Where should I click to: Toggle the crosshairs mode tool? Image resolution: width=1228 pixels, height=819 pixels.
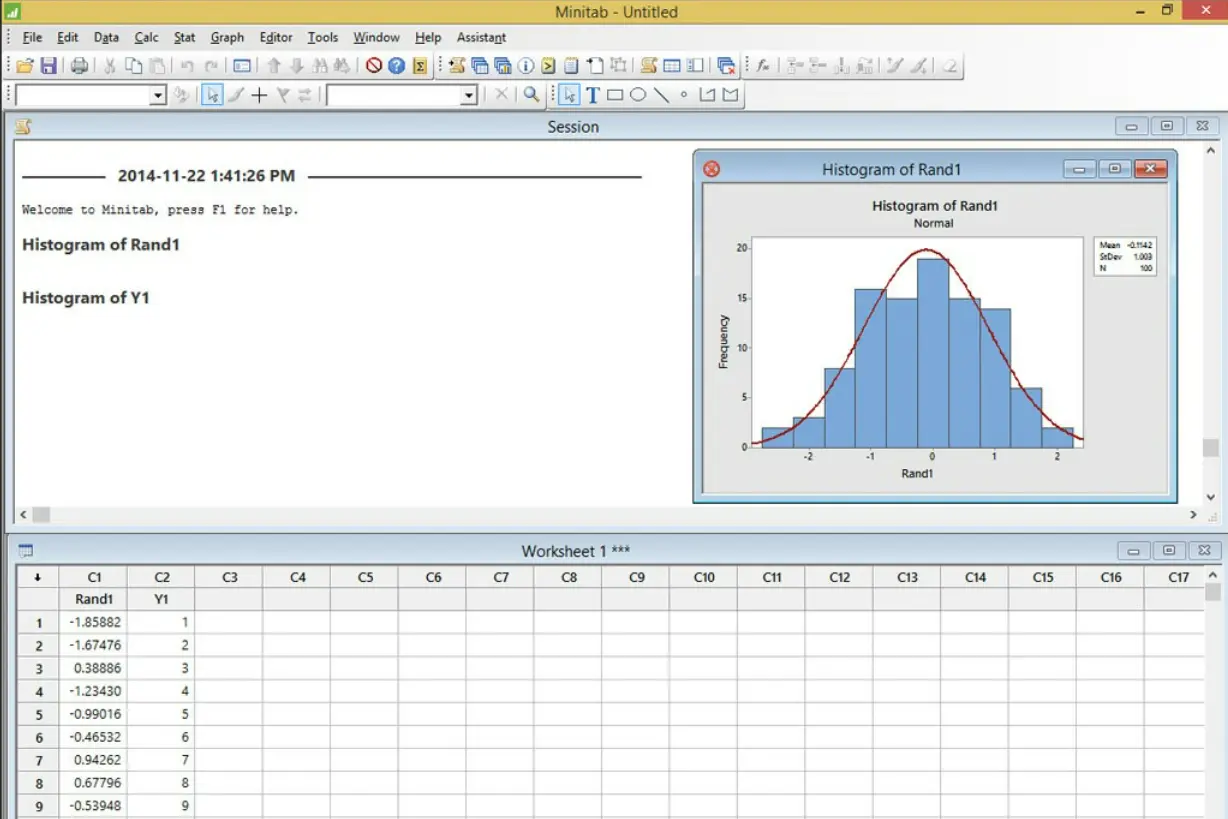(259, 95)
